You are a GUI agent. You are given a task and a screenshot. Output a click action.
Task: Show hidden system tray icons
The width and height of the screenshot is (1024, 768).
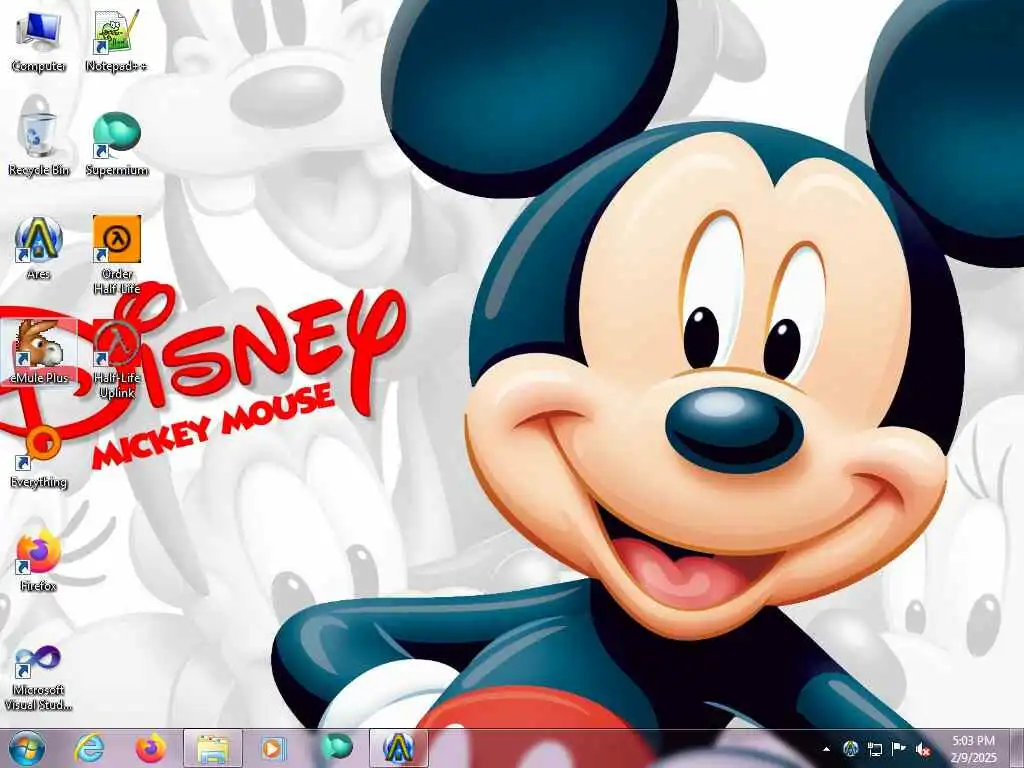click(x=827, y=749)
